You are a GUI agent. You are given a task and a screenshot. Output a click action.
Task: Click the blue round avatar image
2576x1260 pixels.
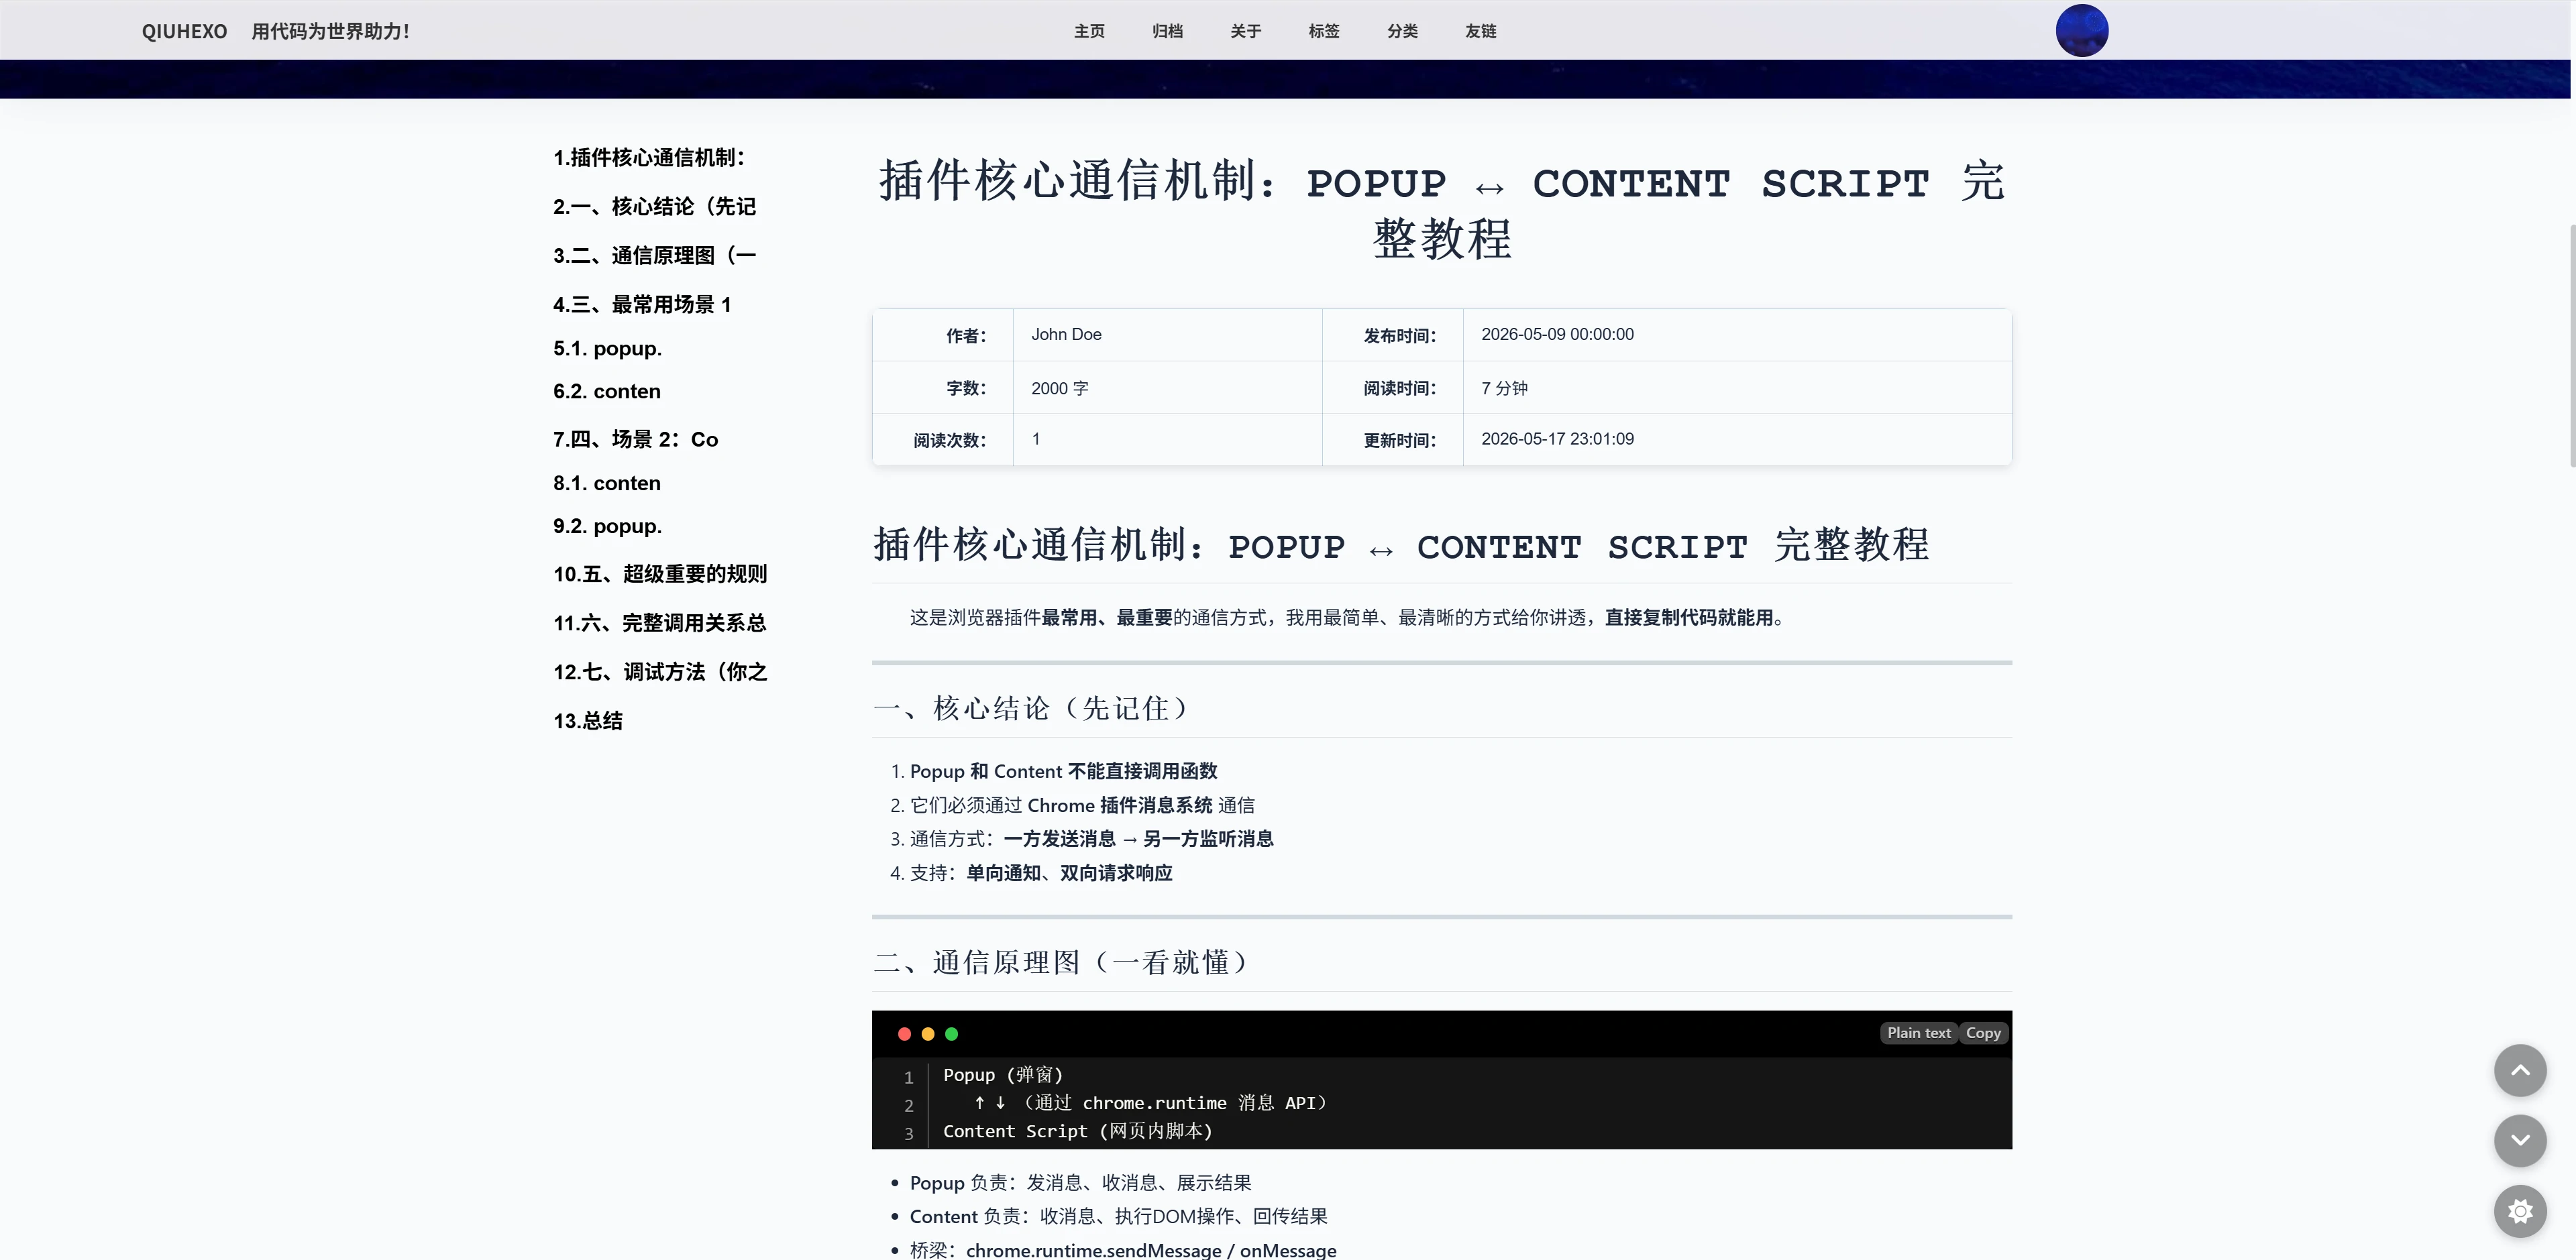tap(2082, 30)
